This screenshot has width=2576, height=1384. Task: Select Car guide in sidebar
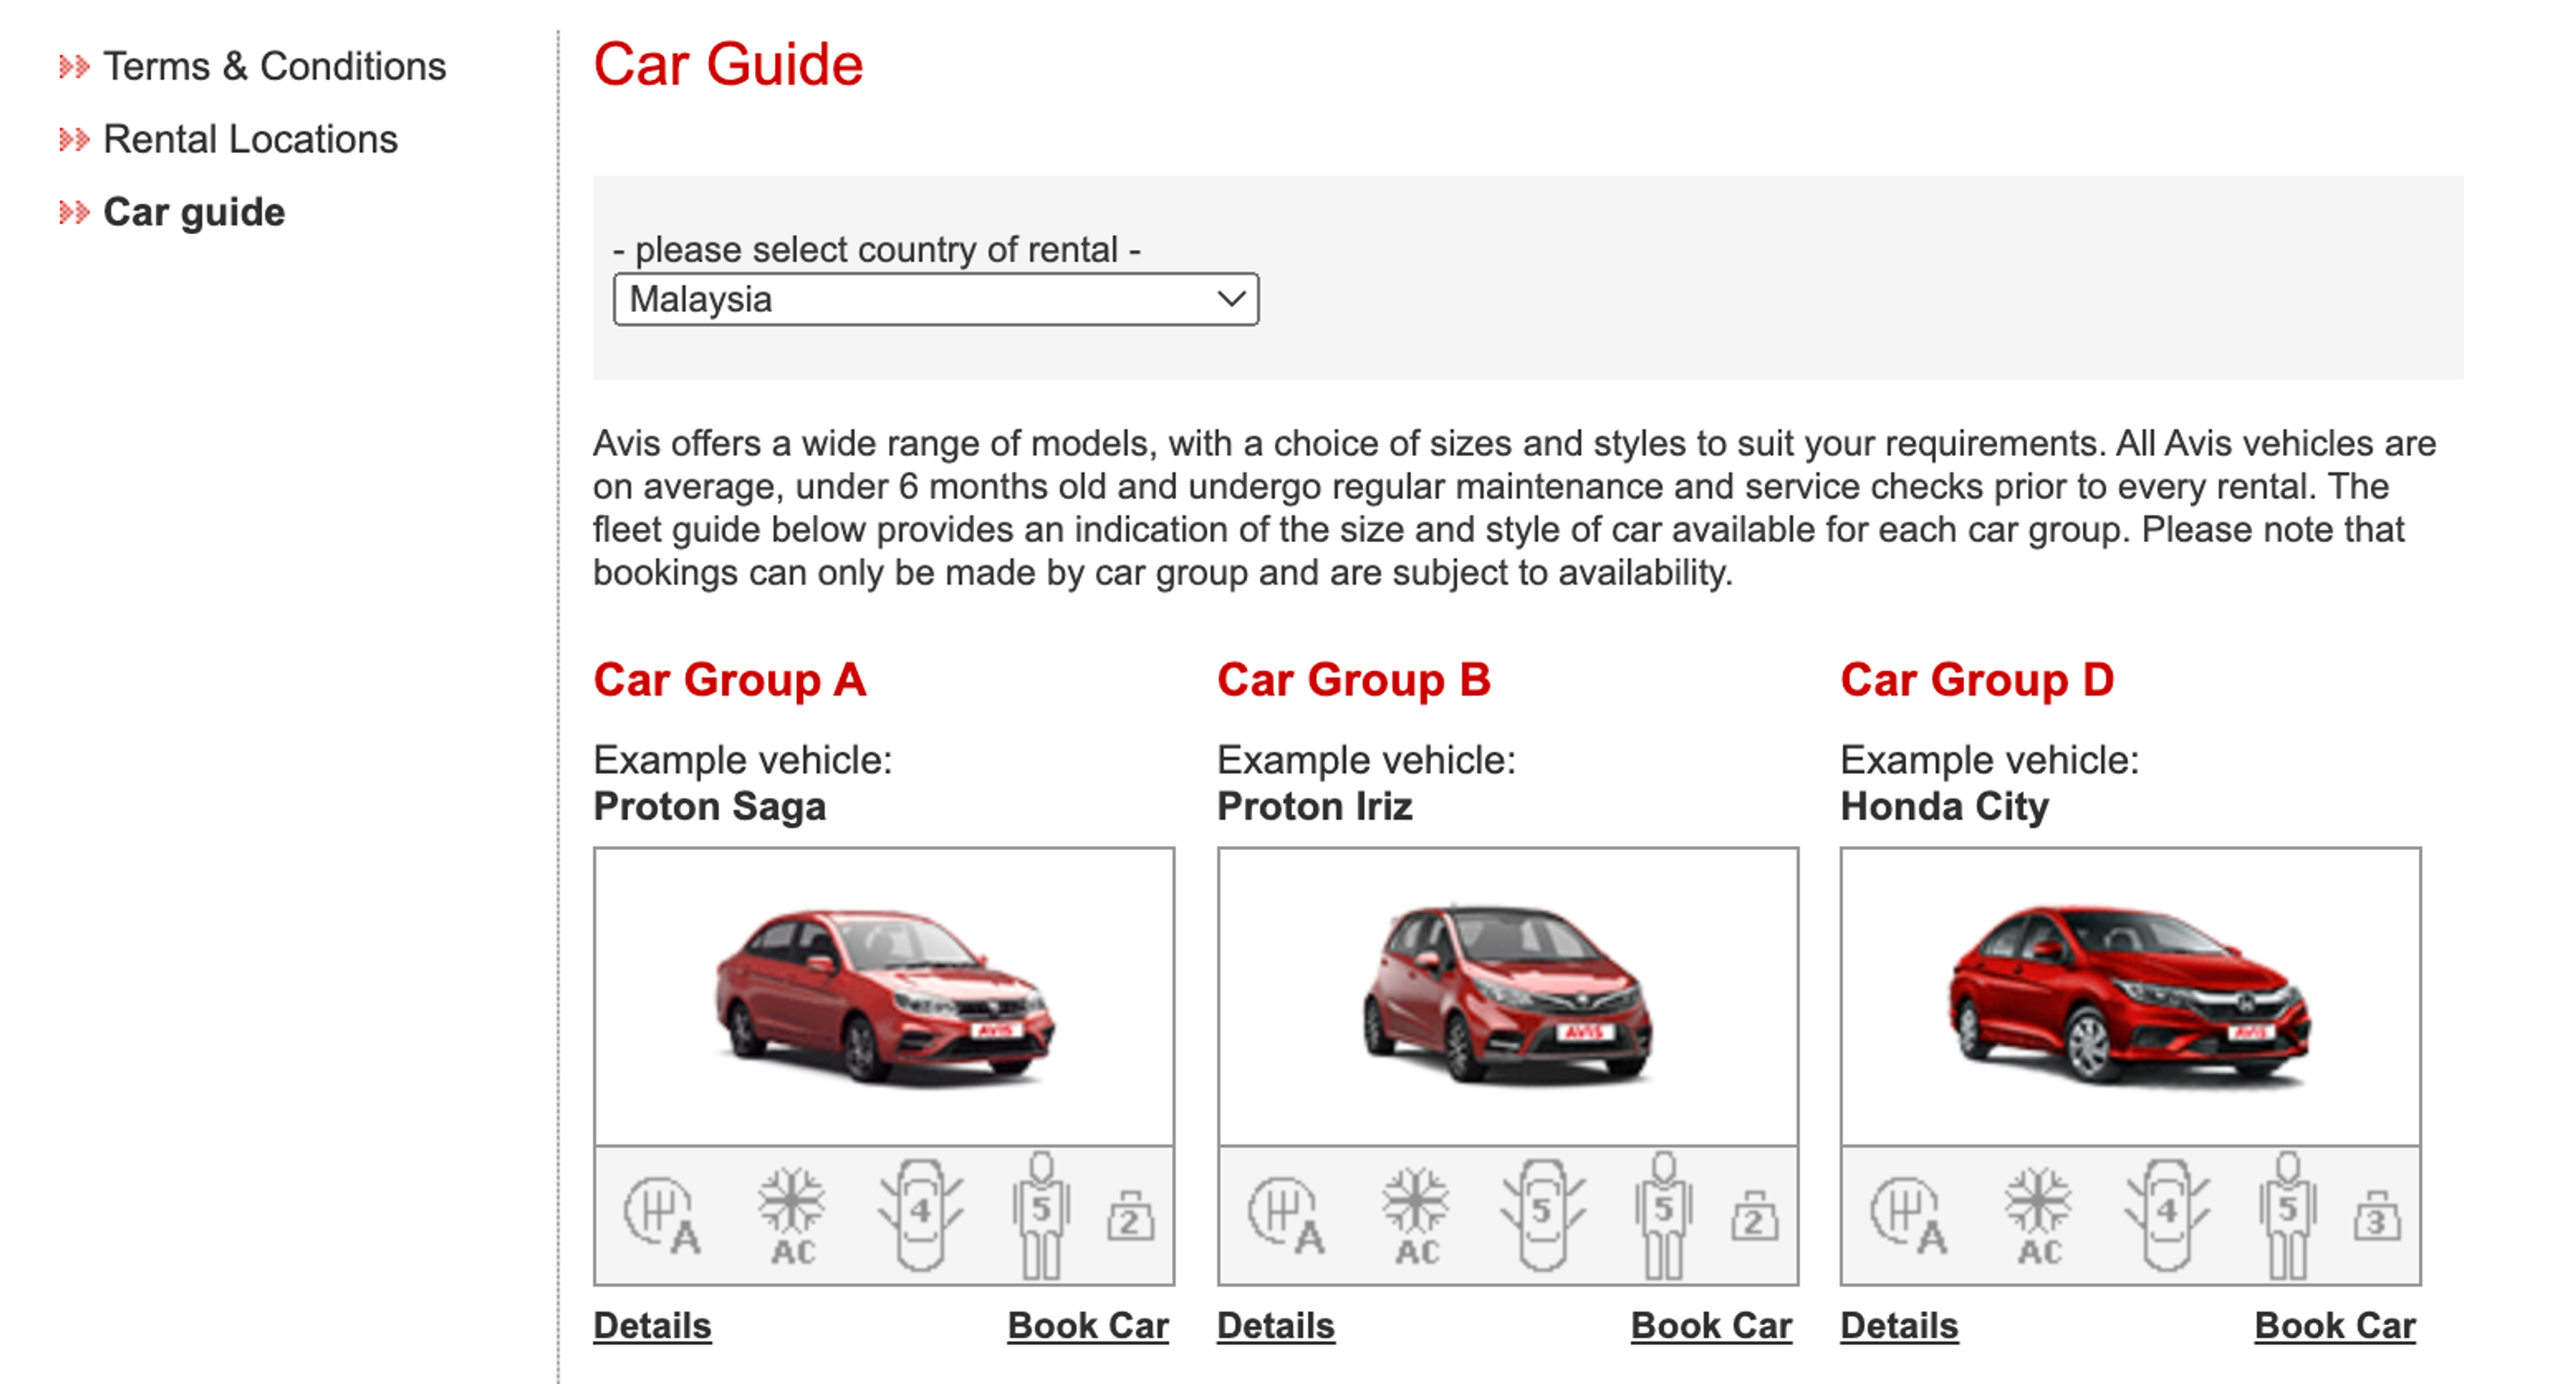point(194,212)
